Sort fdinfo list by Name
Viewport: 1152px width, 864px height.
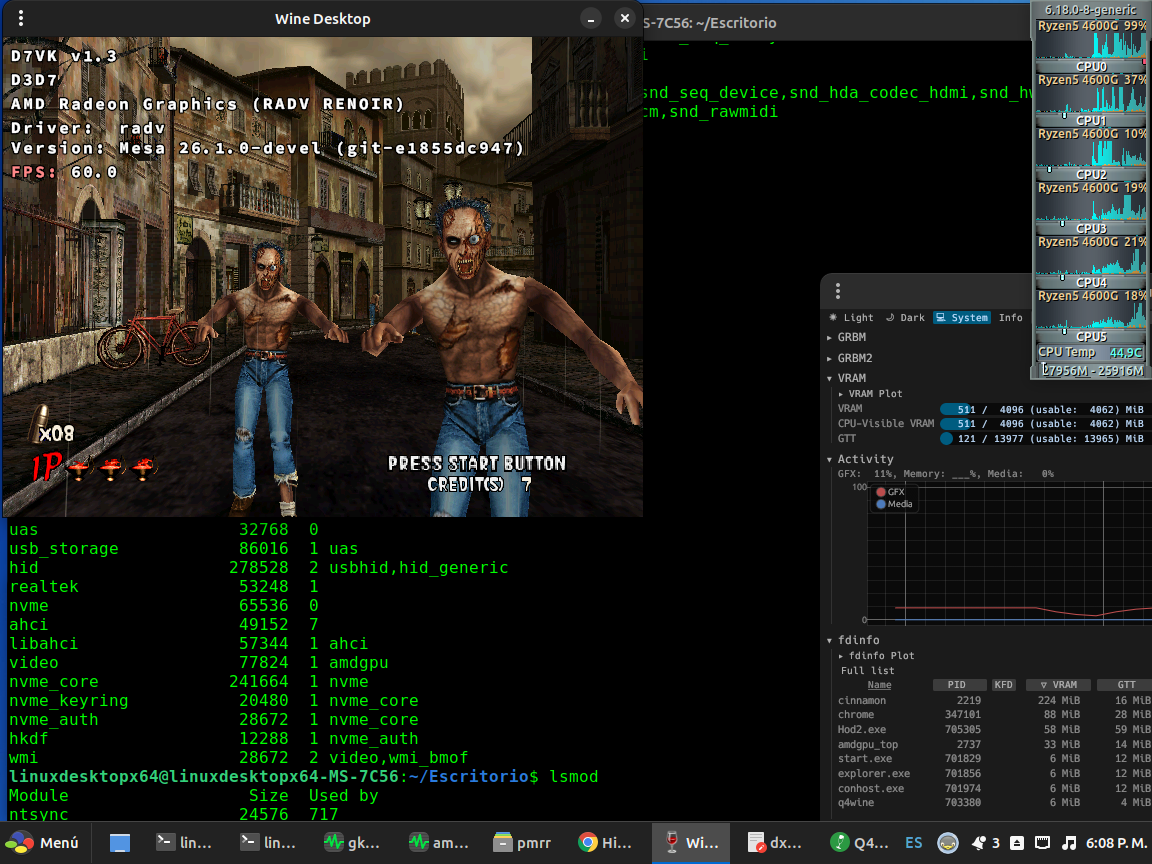879,685
